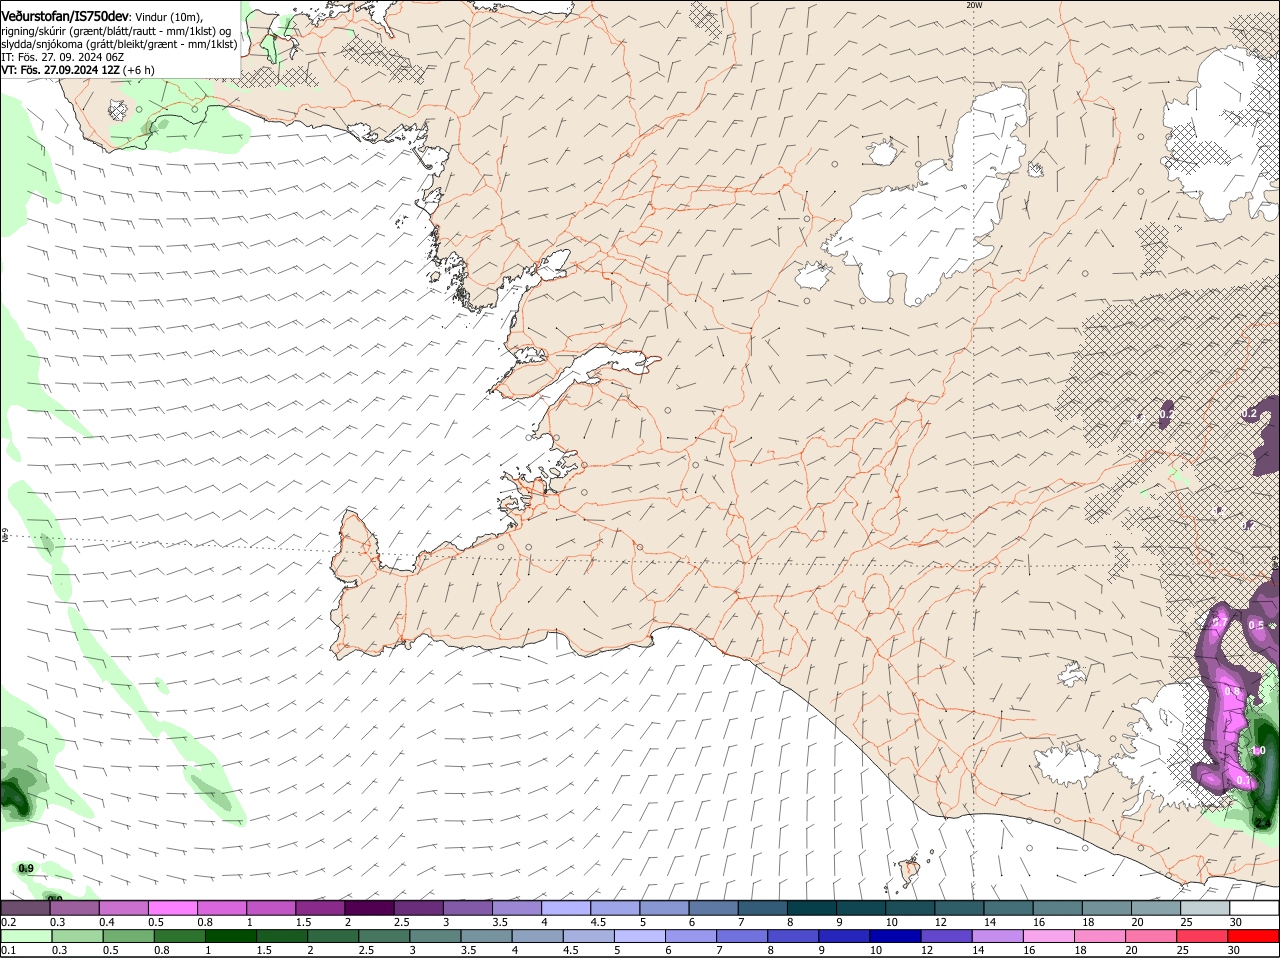
Task: Select the medium green 0.5 swatch in rain legend
Action: pyautogui.click(x=128, y=936)
